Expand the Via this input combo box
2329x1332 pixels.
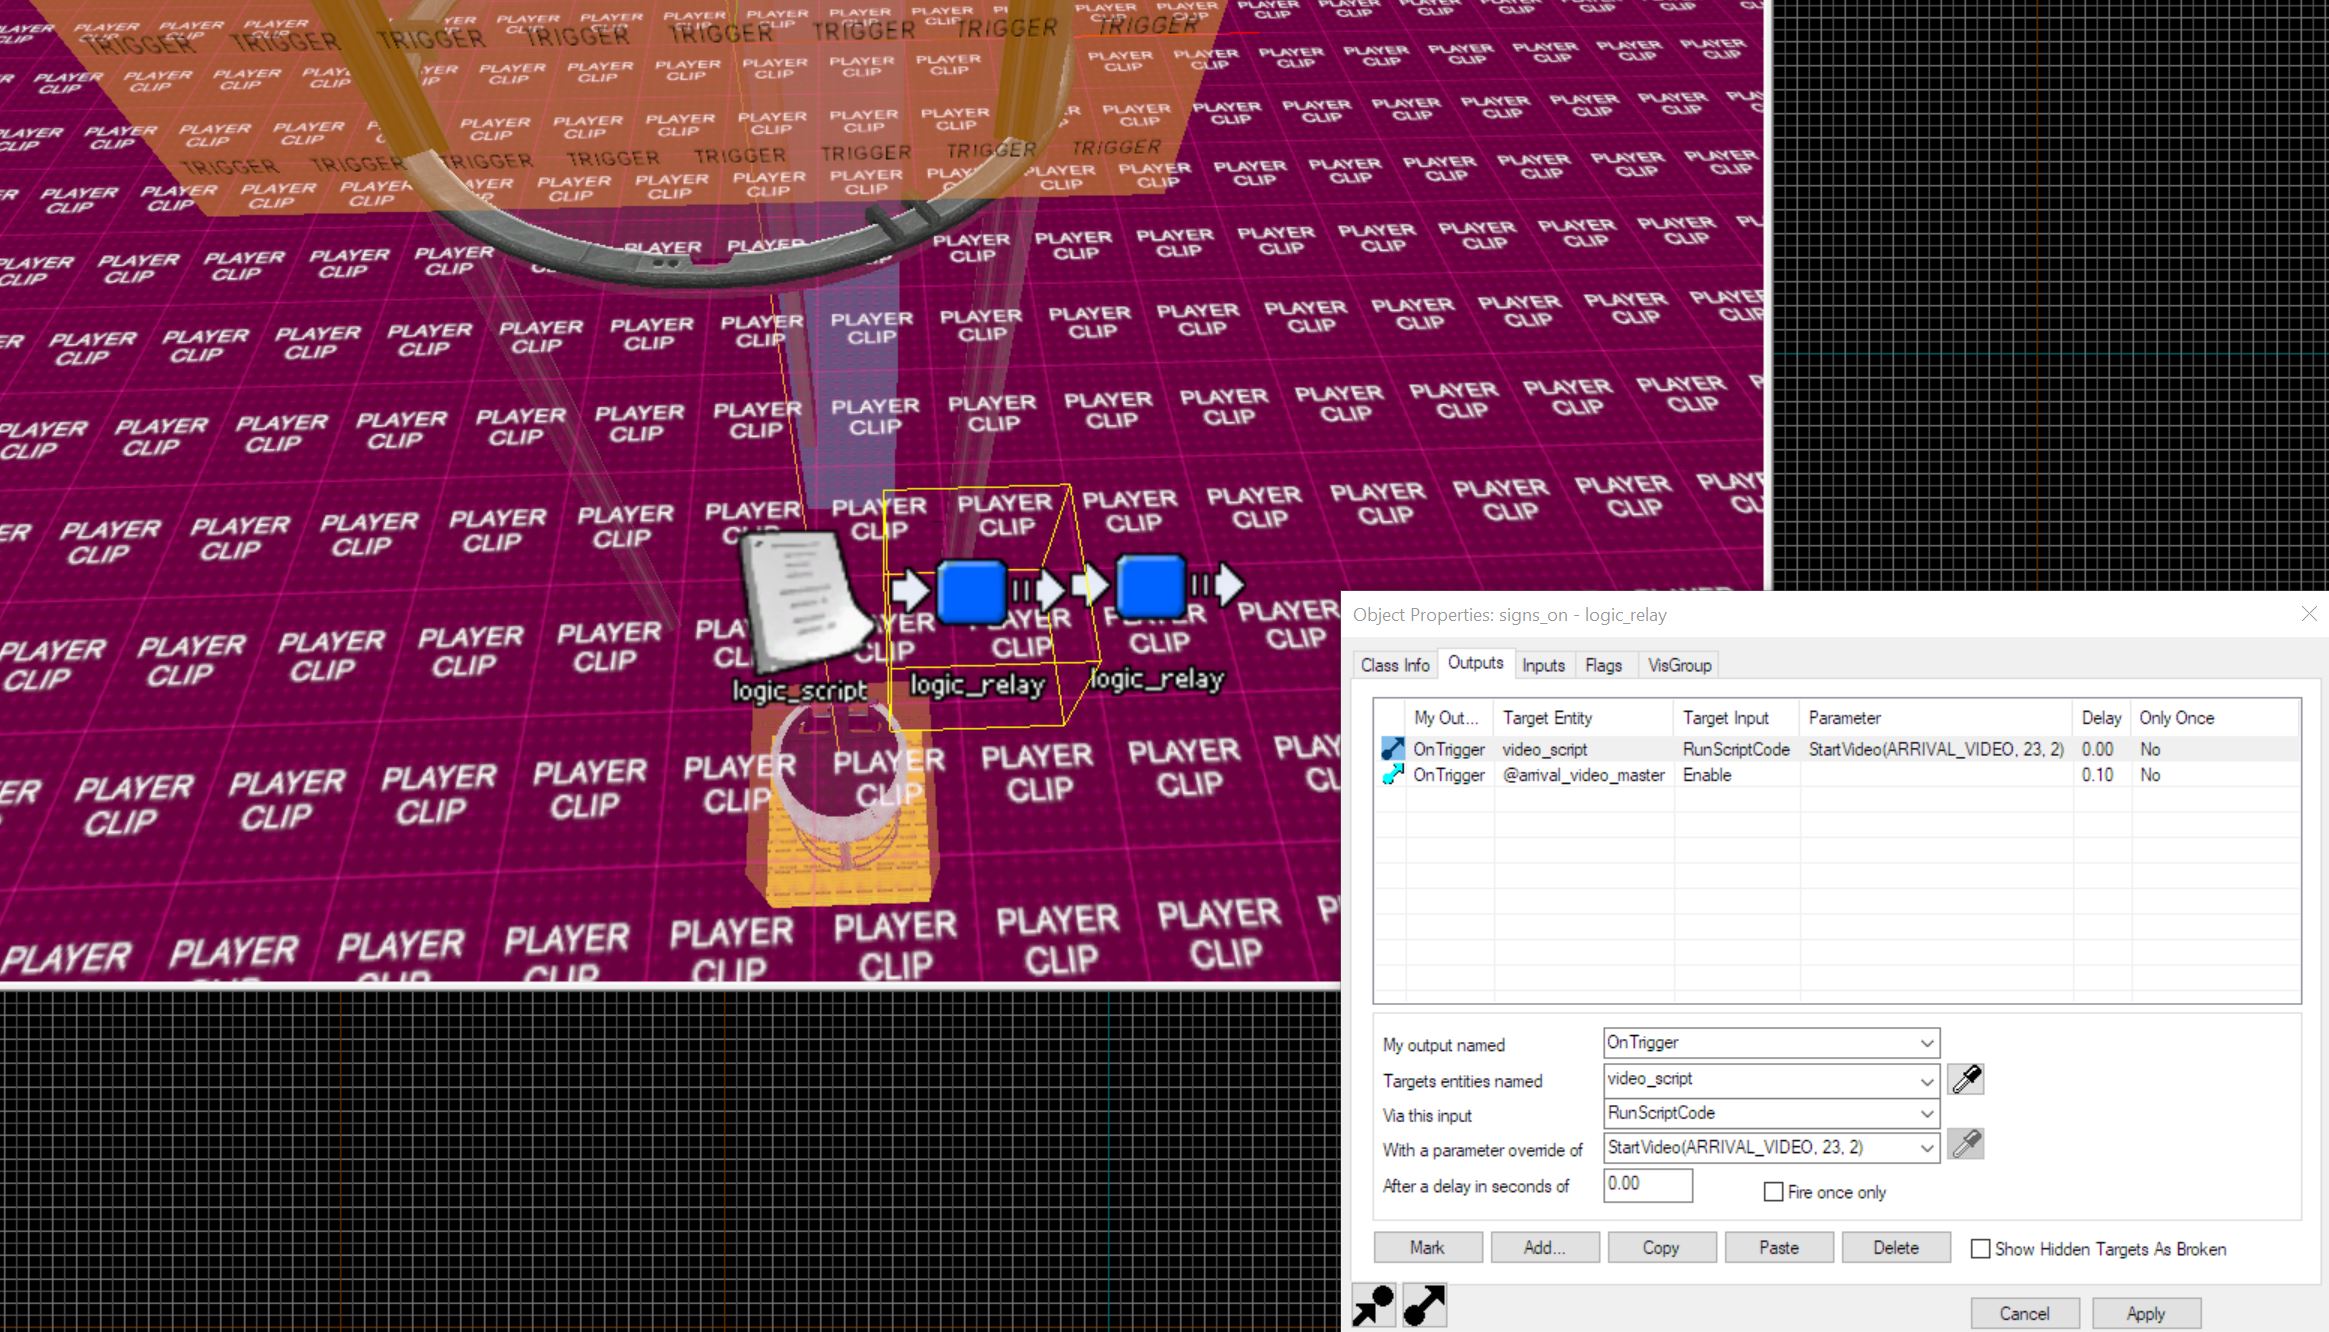click(x=1926, y=1114)
